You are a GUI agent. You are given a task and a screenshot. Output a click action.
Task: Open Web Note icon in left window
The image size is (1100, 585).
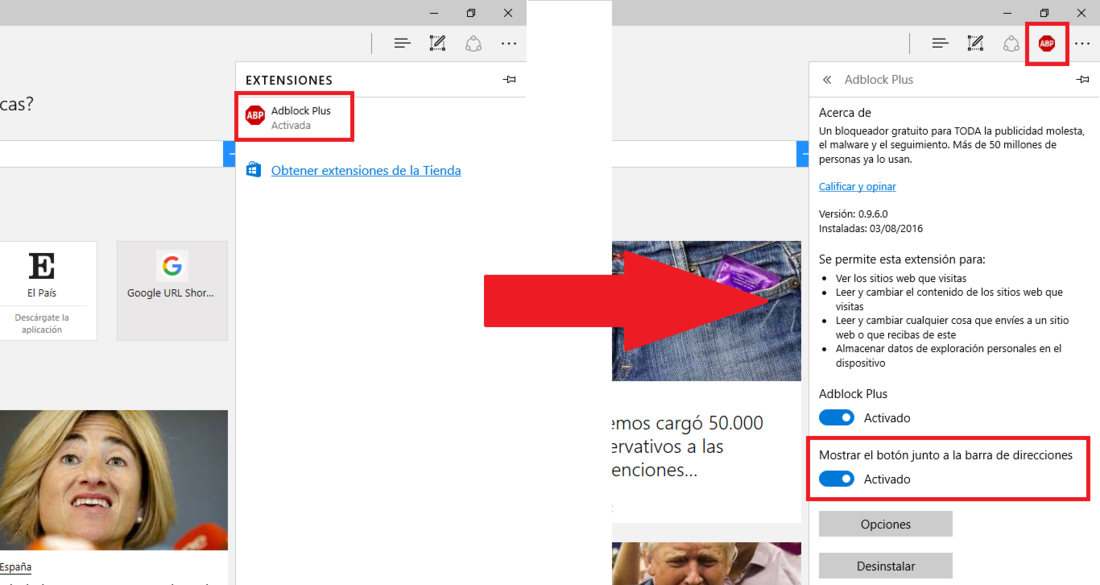tap(437, 43)
